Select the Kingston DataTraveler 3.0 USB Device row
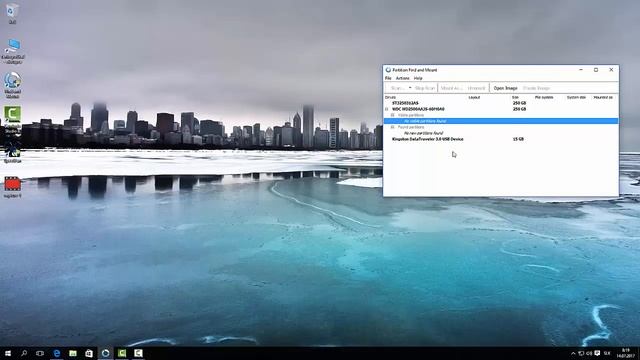640x360 pixels. [501, 139]
